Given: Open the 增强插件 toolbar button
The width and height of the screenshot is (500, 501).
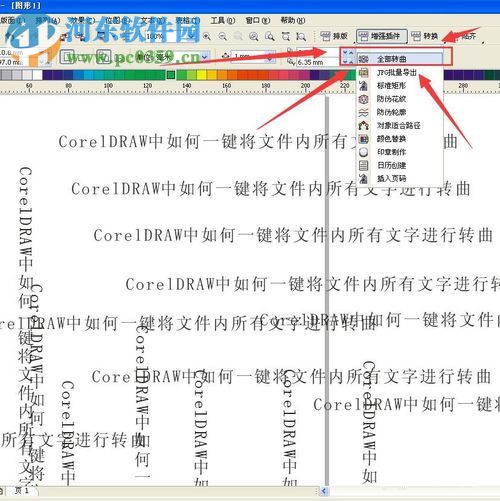Looking at the screenshot, I should [382, 36].
